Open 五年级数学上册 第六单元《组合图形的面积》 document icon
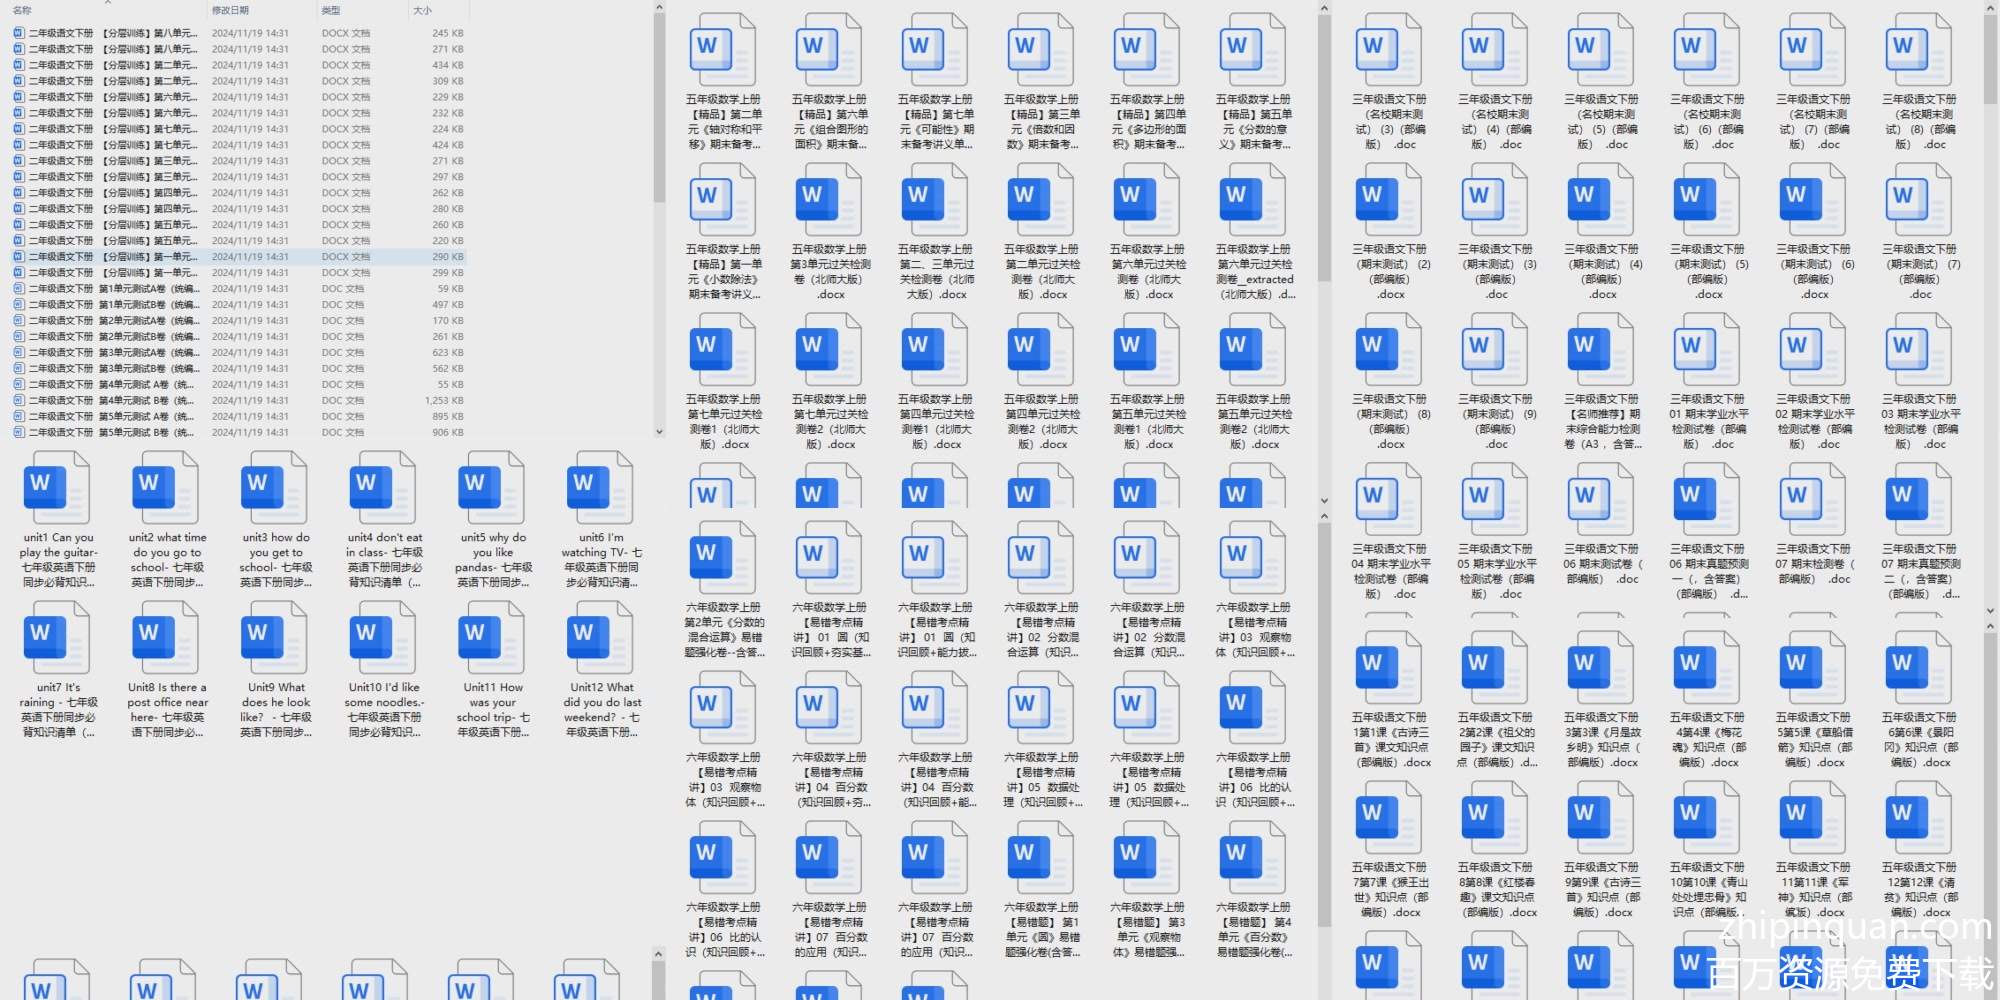This screenshot has width=2000, height=1000. (830, 49)
